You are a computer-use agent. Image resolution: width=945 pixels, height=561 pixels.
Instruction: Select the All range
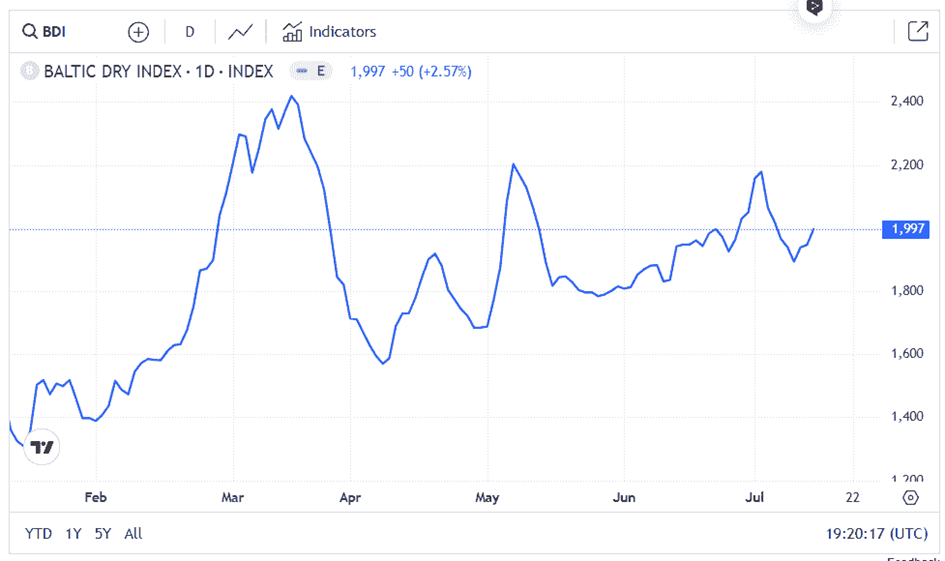coord(133,533)
